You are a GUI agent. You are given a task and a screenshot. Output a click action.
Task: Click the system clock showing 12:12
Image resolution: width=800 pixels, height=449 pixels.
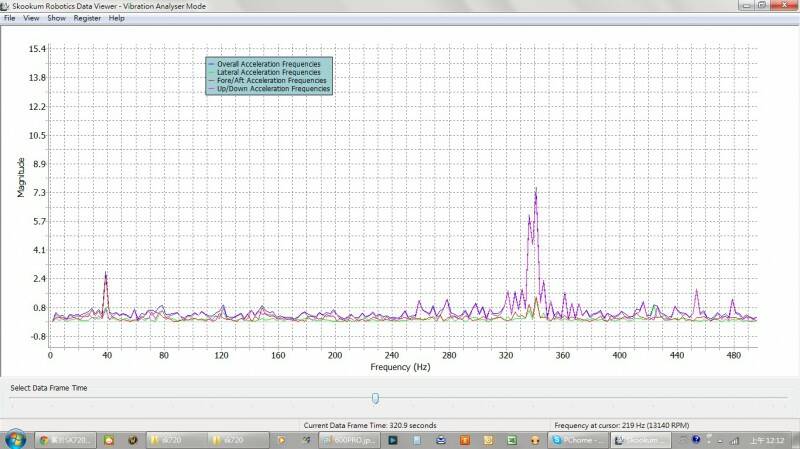[x=767, y=440]
